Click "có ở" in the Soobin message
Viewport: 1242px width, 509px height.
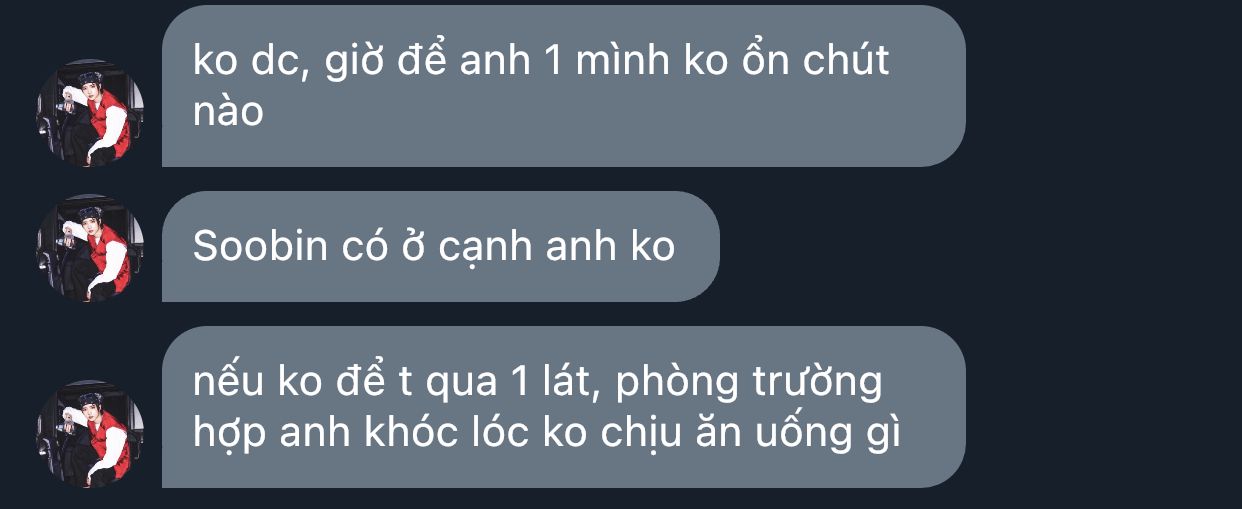click(384, 247)
